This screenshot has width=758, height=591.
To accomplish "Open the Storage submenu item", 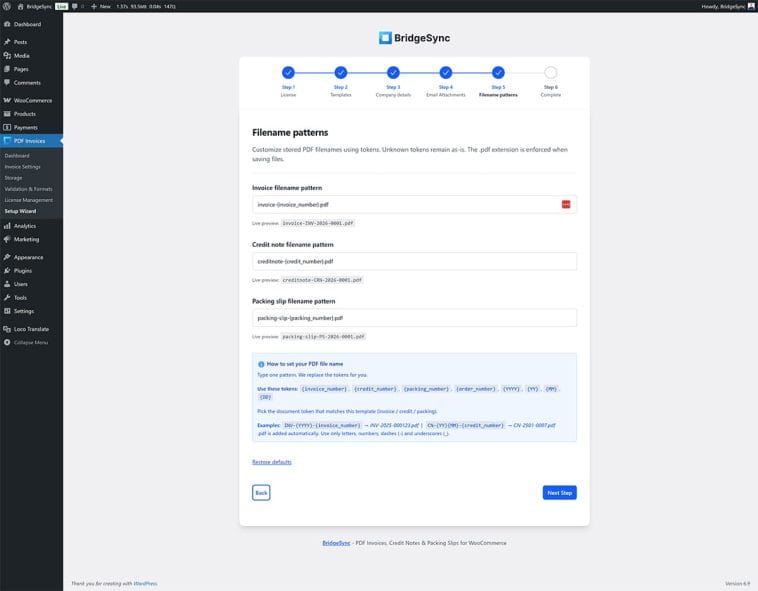I will (x=13, y=178).
